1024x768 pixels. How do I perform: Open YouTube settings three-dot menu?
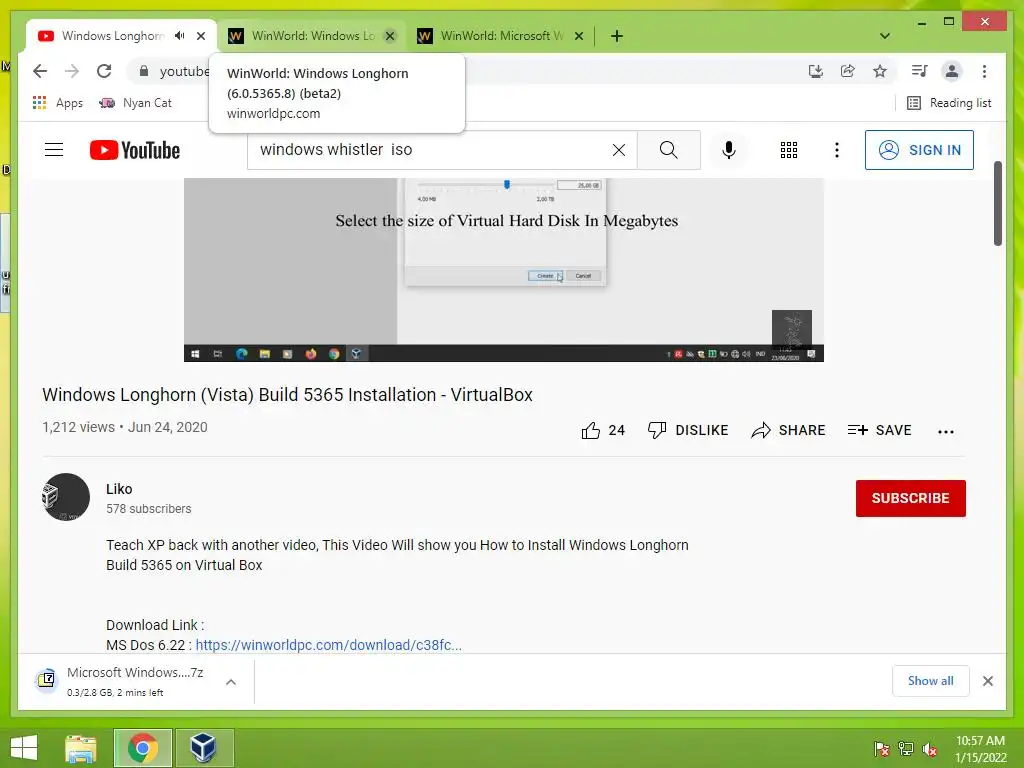point(837,150)
